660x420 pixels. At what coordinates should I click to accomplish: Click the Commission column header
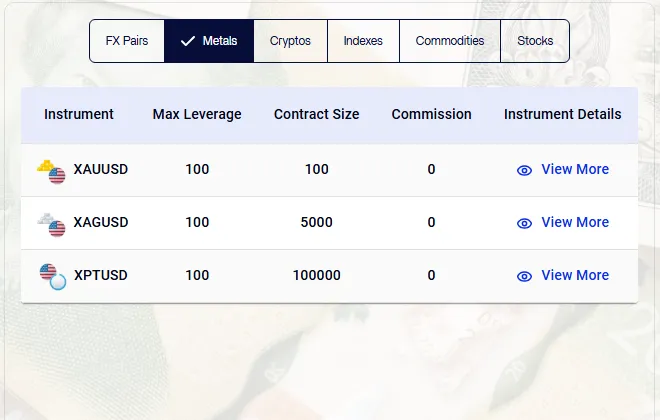coord(431,114)
